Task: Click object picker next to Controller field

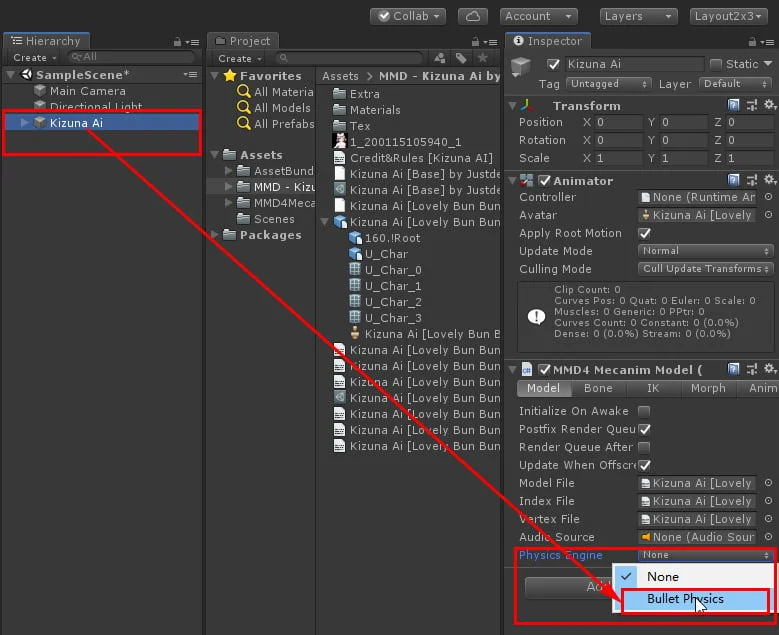Action: 768,197
